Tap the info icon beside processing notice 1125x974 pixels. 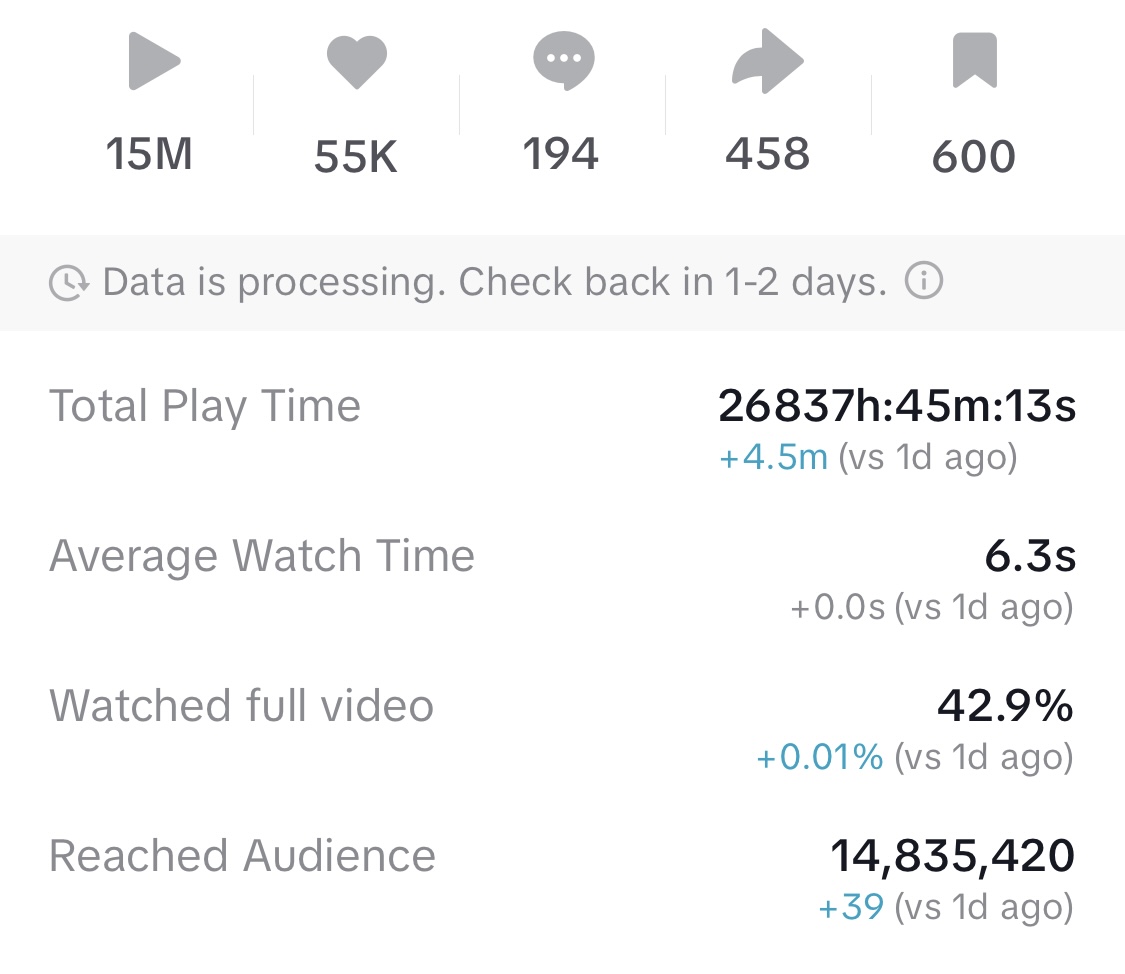pyautogui.click(x=923, y=283)
